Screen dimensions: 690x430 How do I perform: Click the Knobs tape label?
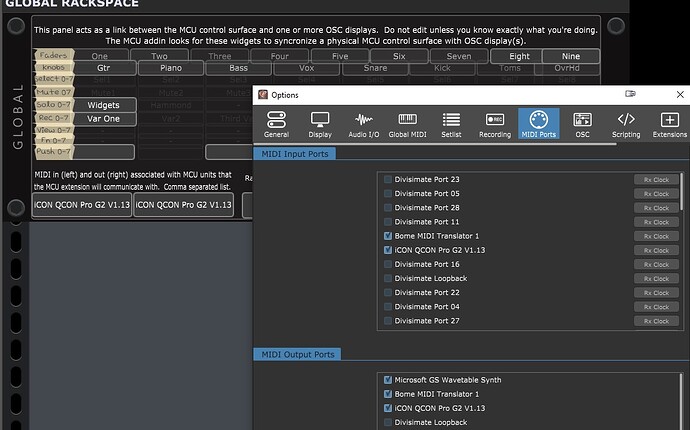pos(54,67)
